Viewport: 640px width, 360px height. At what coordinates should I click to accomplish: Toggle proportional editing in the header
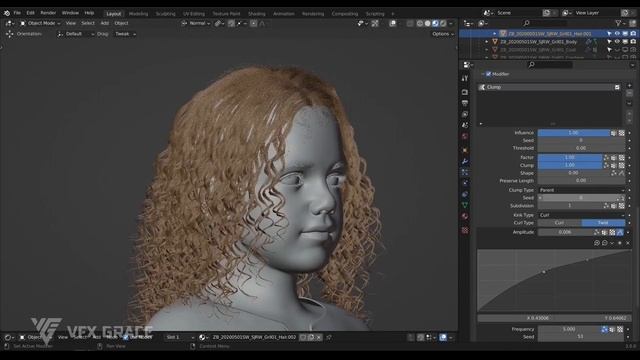[x=253, y=23]
